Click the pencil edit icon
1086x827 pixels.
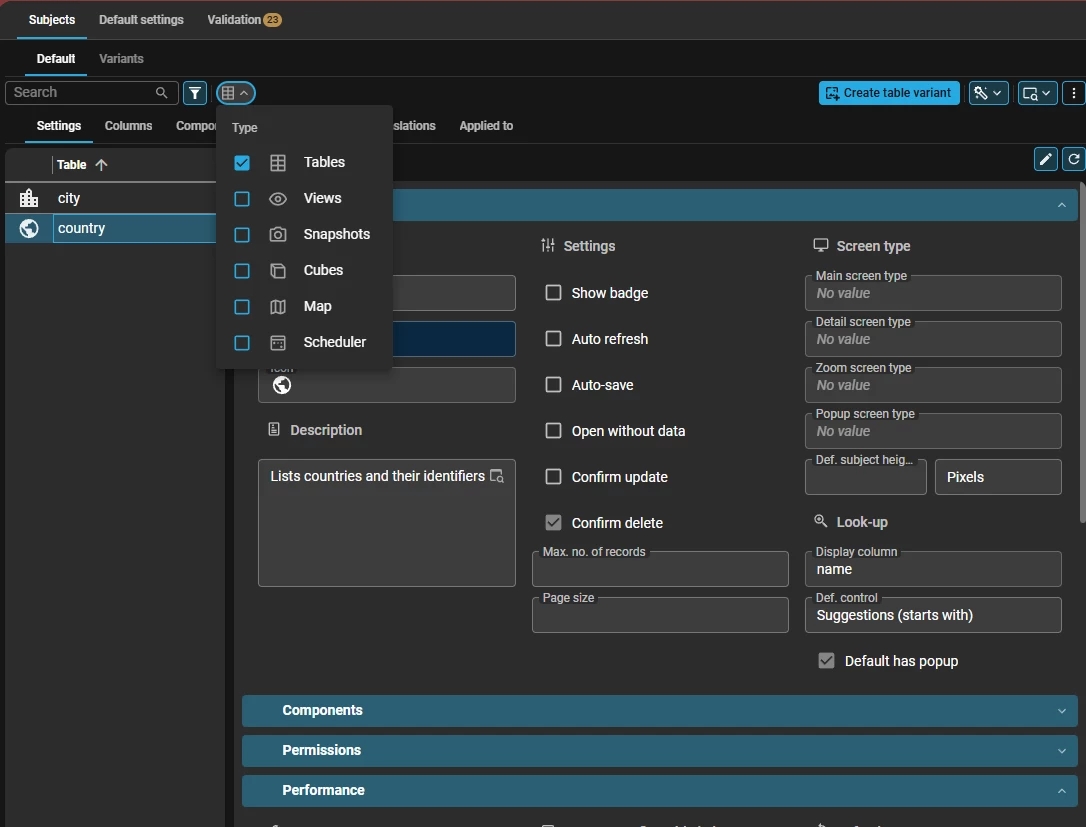[1045, 159]
